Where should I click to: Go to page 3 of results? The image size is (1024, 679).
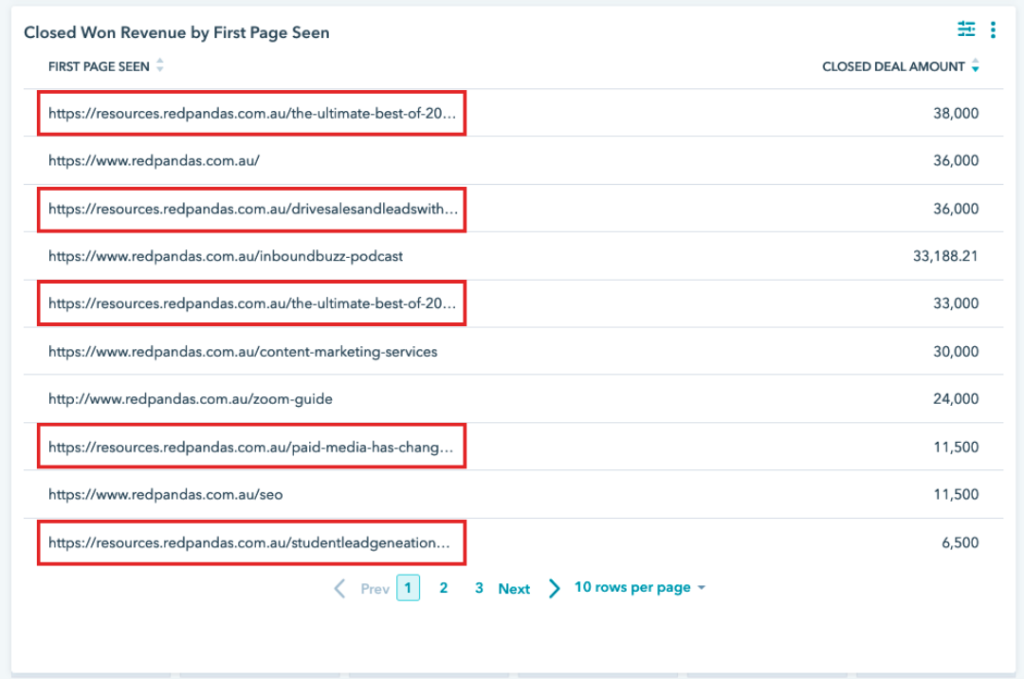pos(478,588)
